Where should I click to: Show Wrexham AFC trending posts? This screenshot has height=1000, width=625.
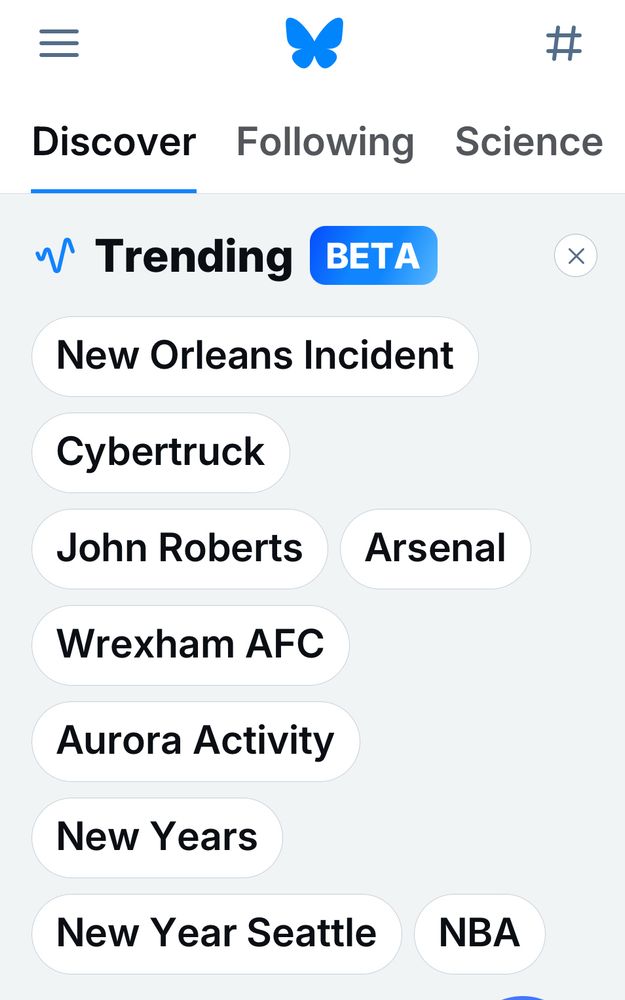[191, 644]
